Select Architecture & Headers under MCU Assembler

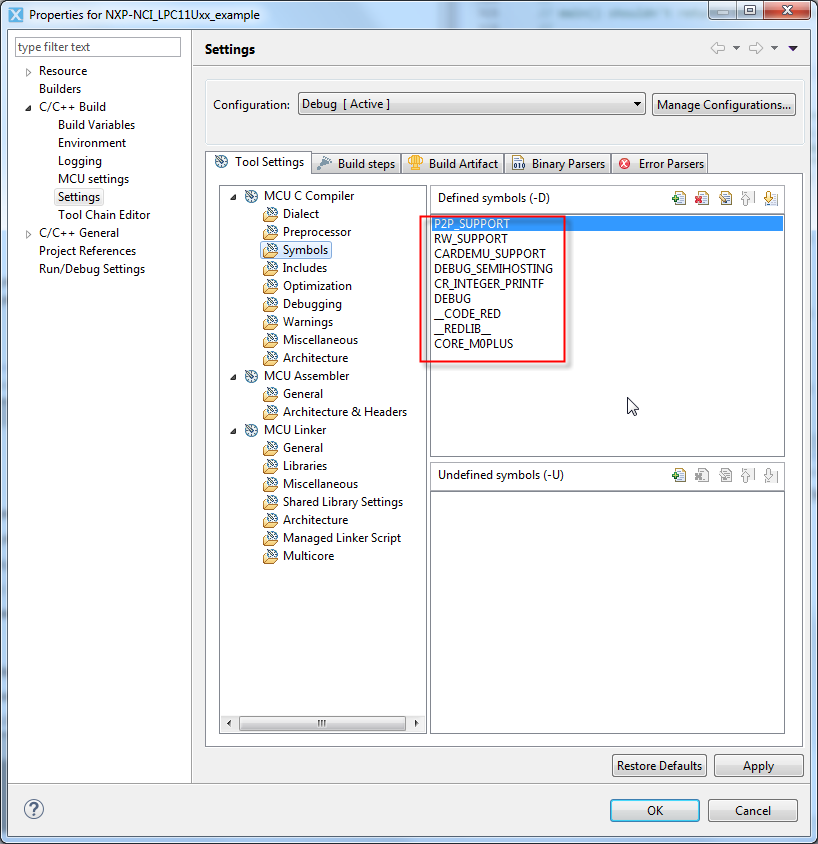(345, 412)
